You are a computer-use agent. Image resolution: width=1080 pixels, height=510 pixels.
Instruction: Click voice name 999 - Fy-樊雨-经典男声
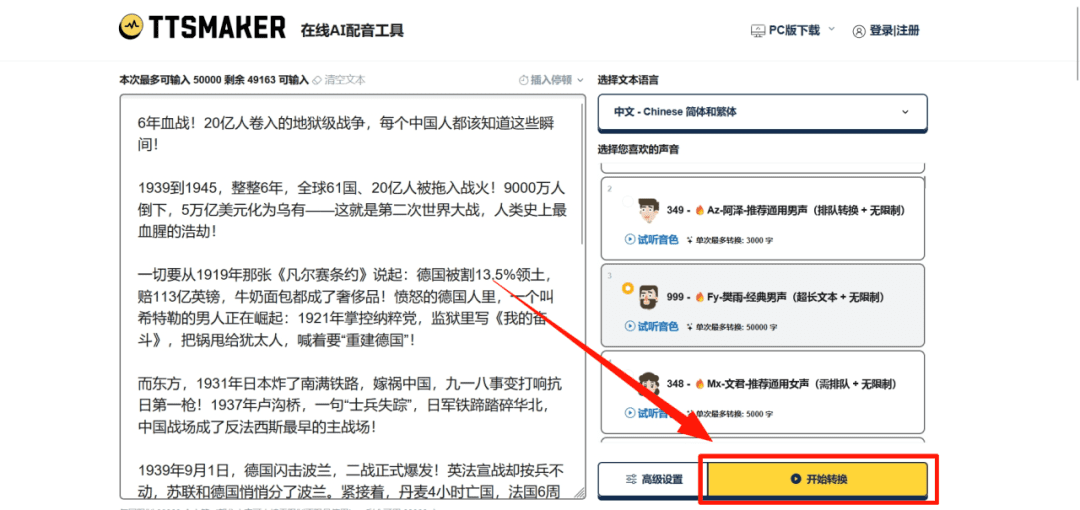click(775, 297)
